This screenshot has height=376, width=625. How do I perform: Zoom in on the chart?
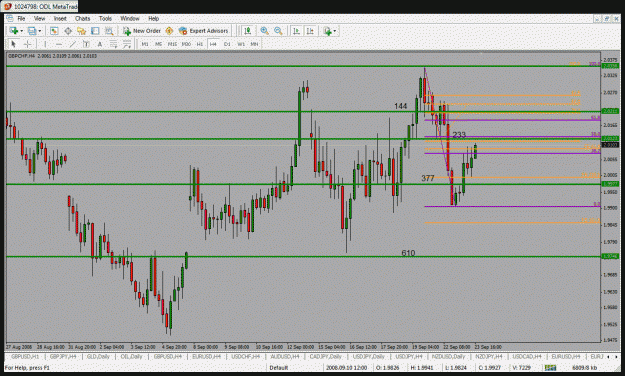(x=264, y=31)
